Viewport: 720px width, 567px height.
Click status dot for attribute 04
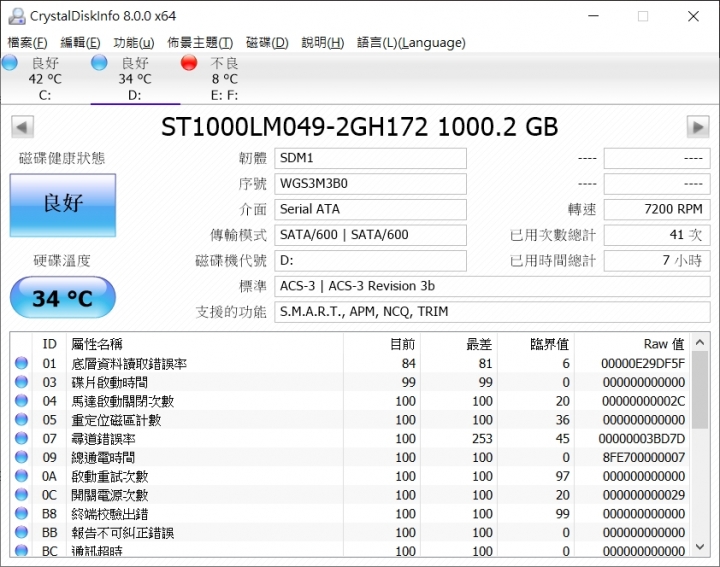pos(21,401)
